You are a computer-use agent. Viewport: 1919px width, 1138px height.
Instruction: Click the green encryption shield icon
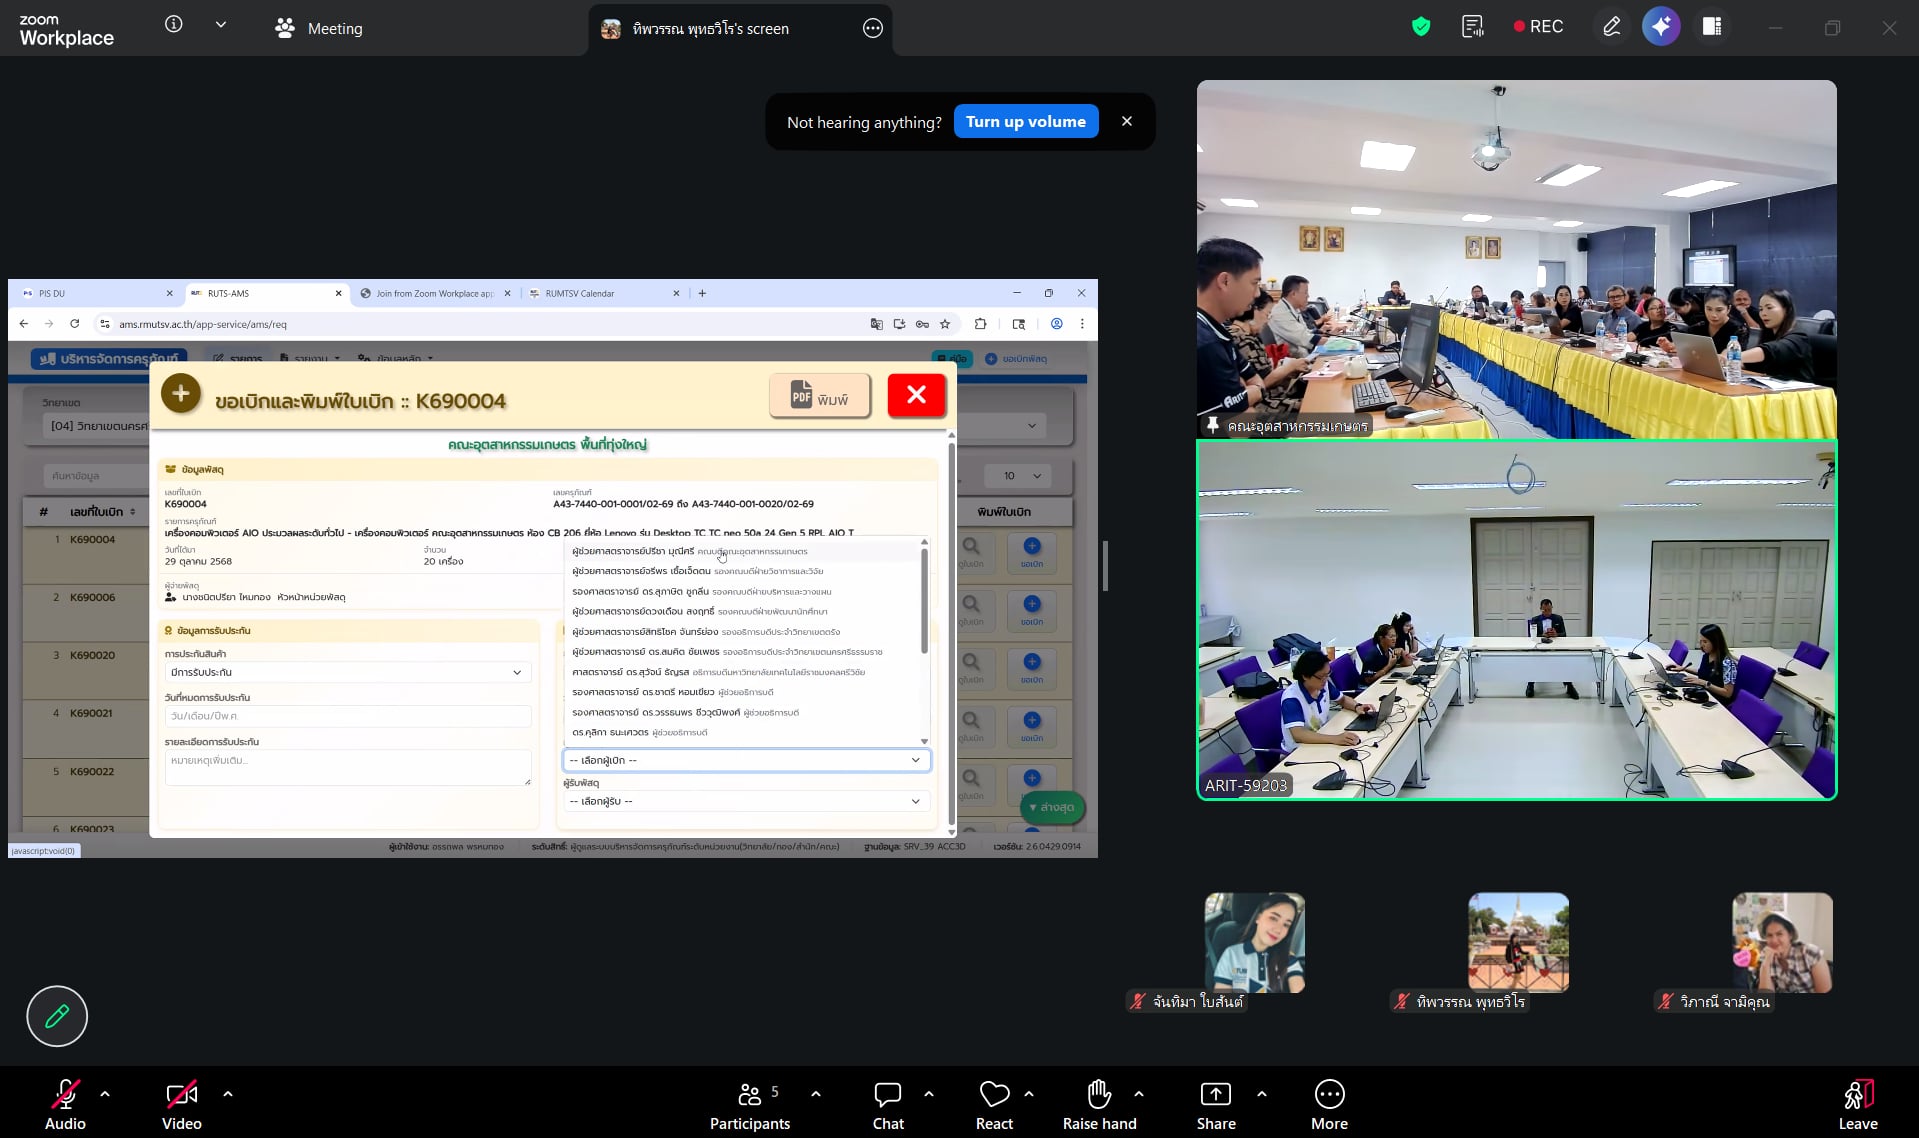tap(1420, 27)
